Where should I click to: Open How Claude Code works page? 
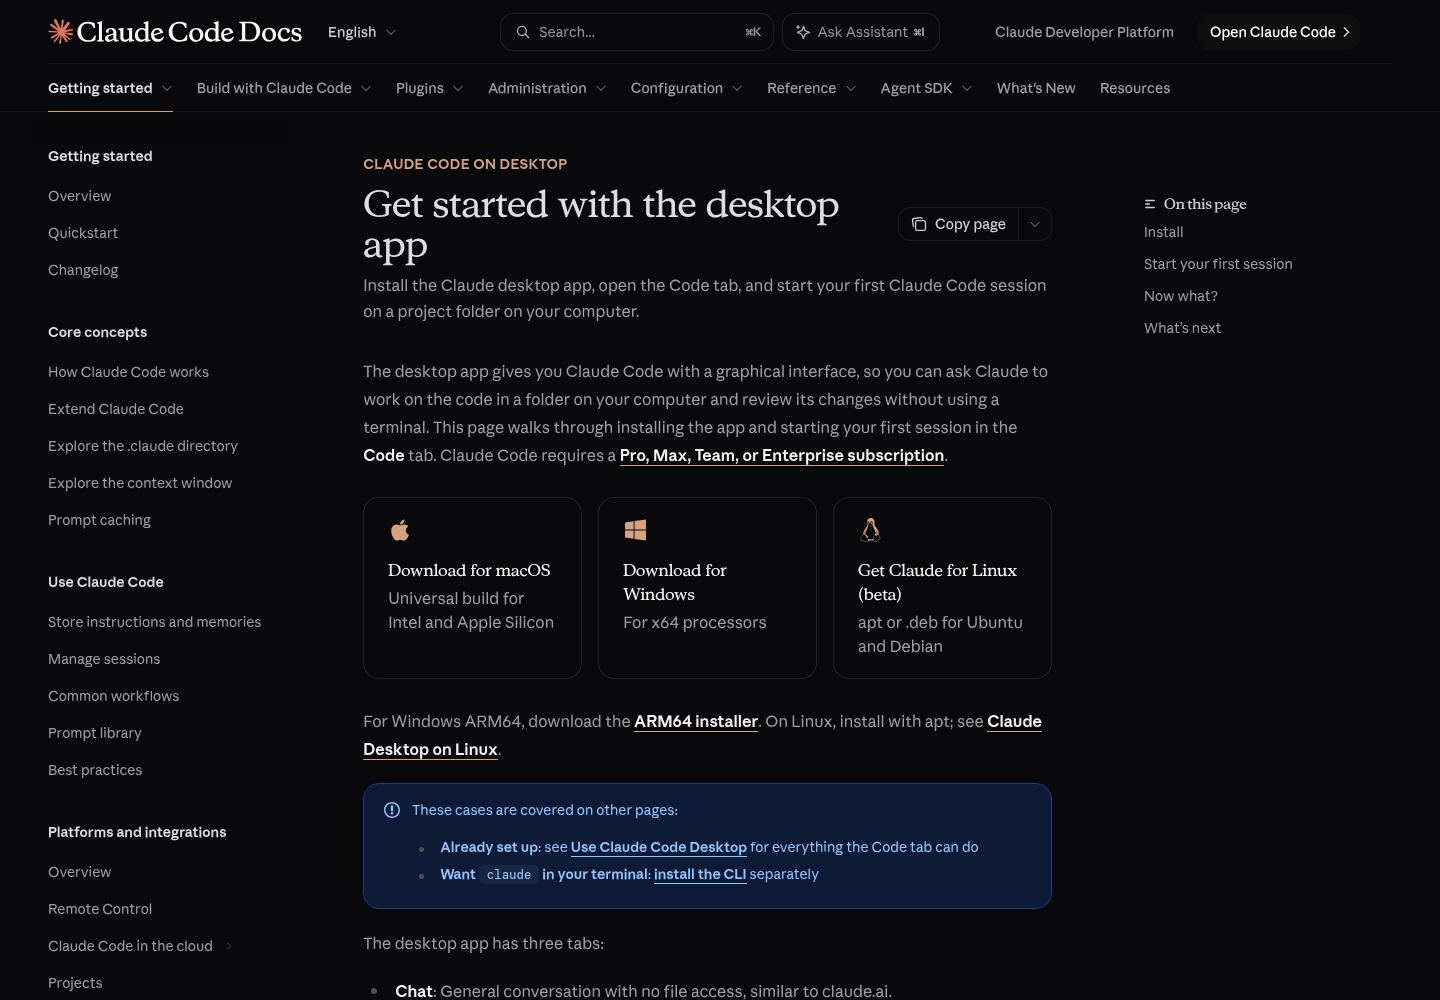point(128,372)
